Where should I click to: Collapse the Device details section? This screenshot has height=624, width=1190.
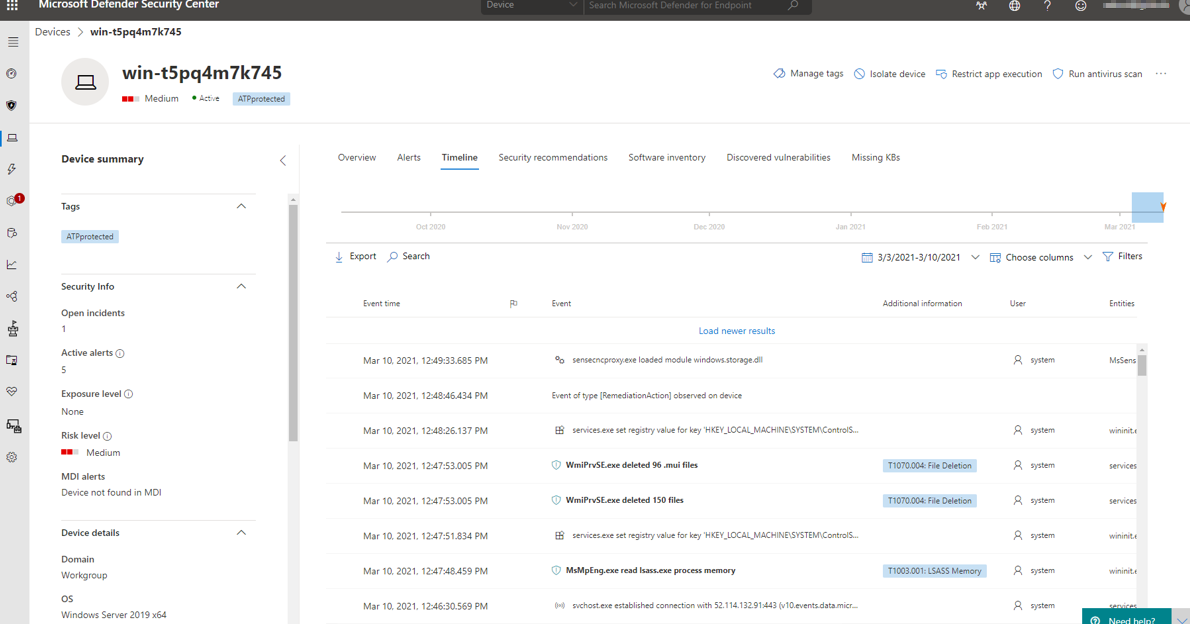(241, 533)
